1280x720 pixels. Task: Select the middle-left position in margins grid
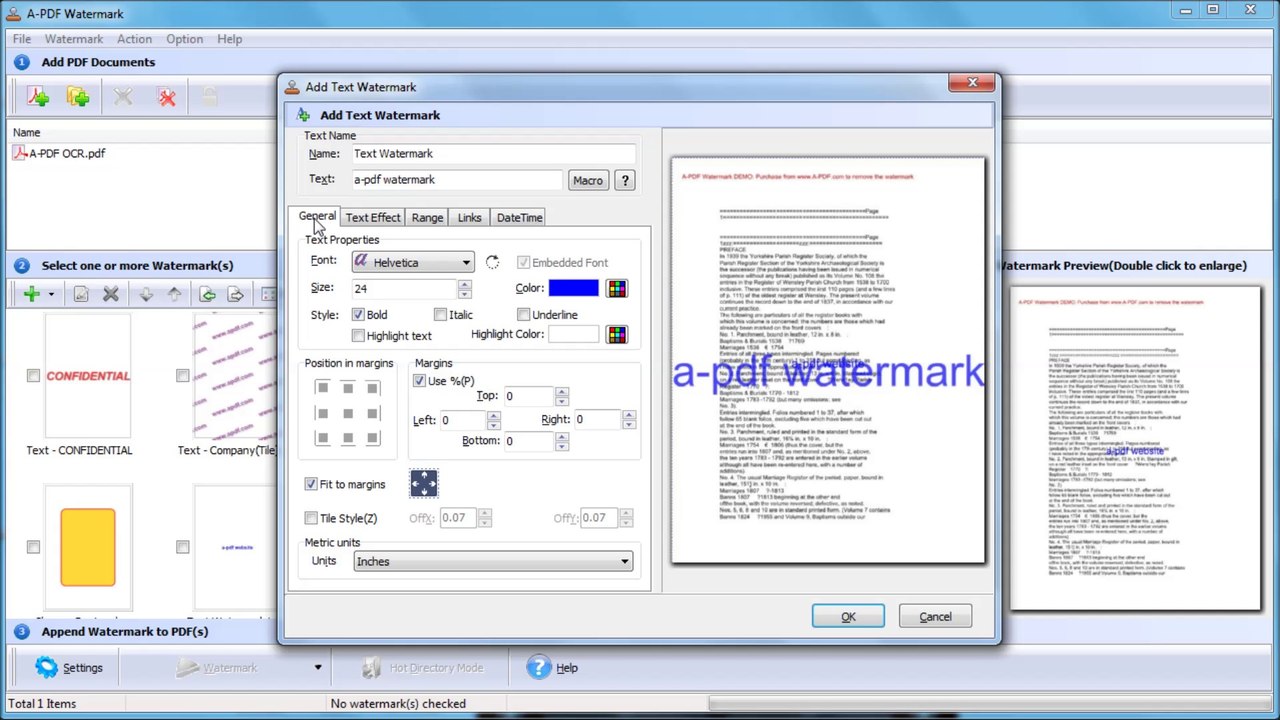[x=322, y=413]
